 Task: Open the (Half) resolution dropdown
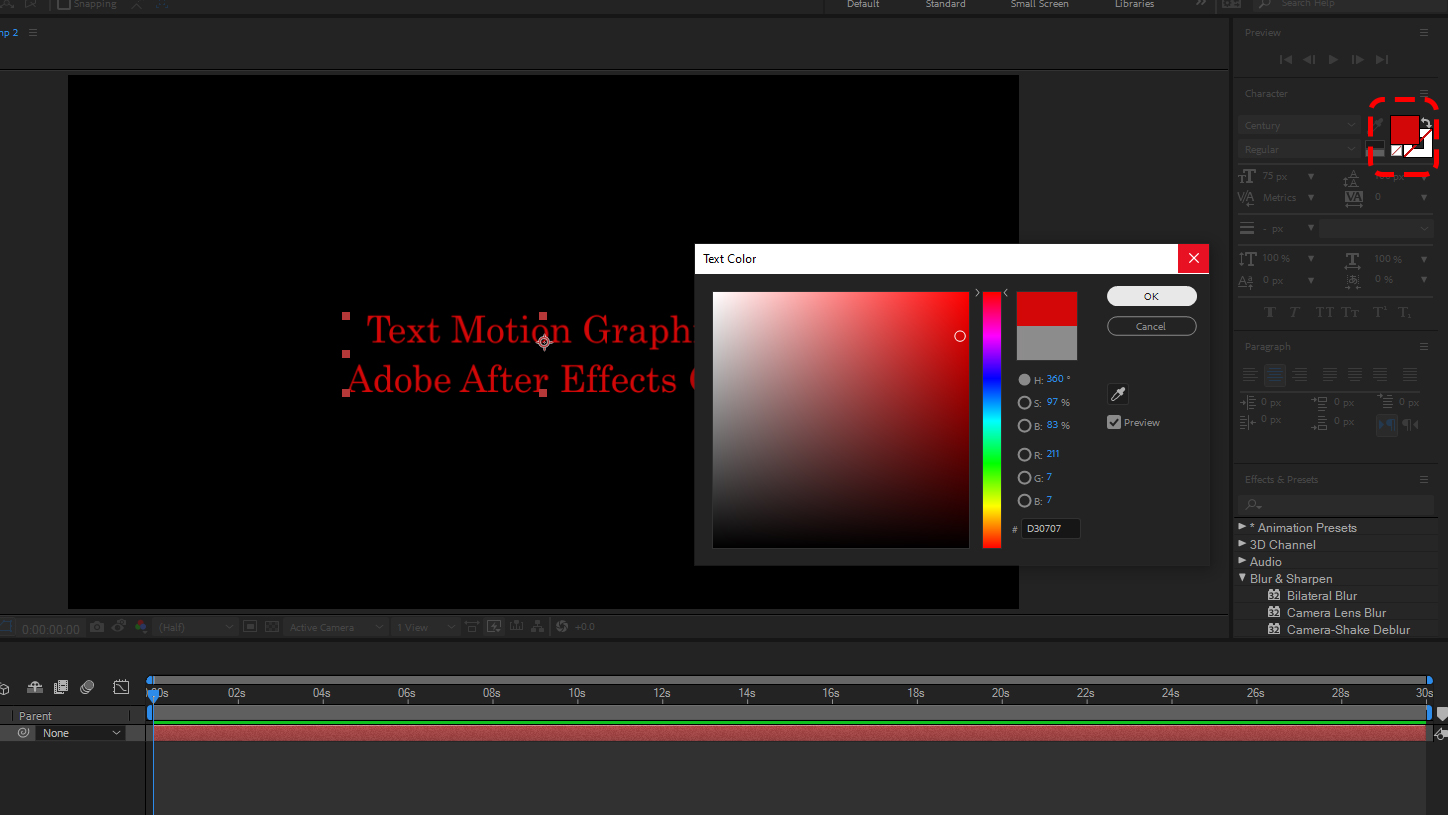point(196,627)
